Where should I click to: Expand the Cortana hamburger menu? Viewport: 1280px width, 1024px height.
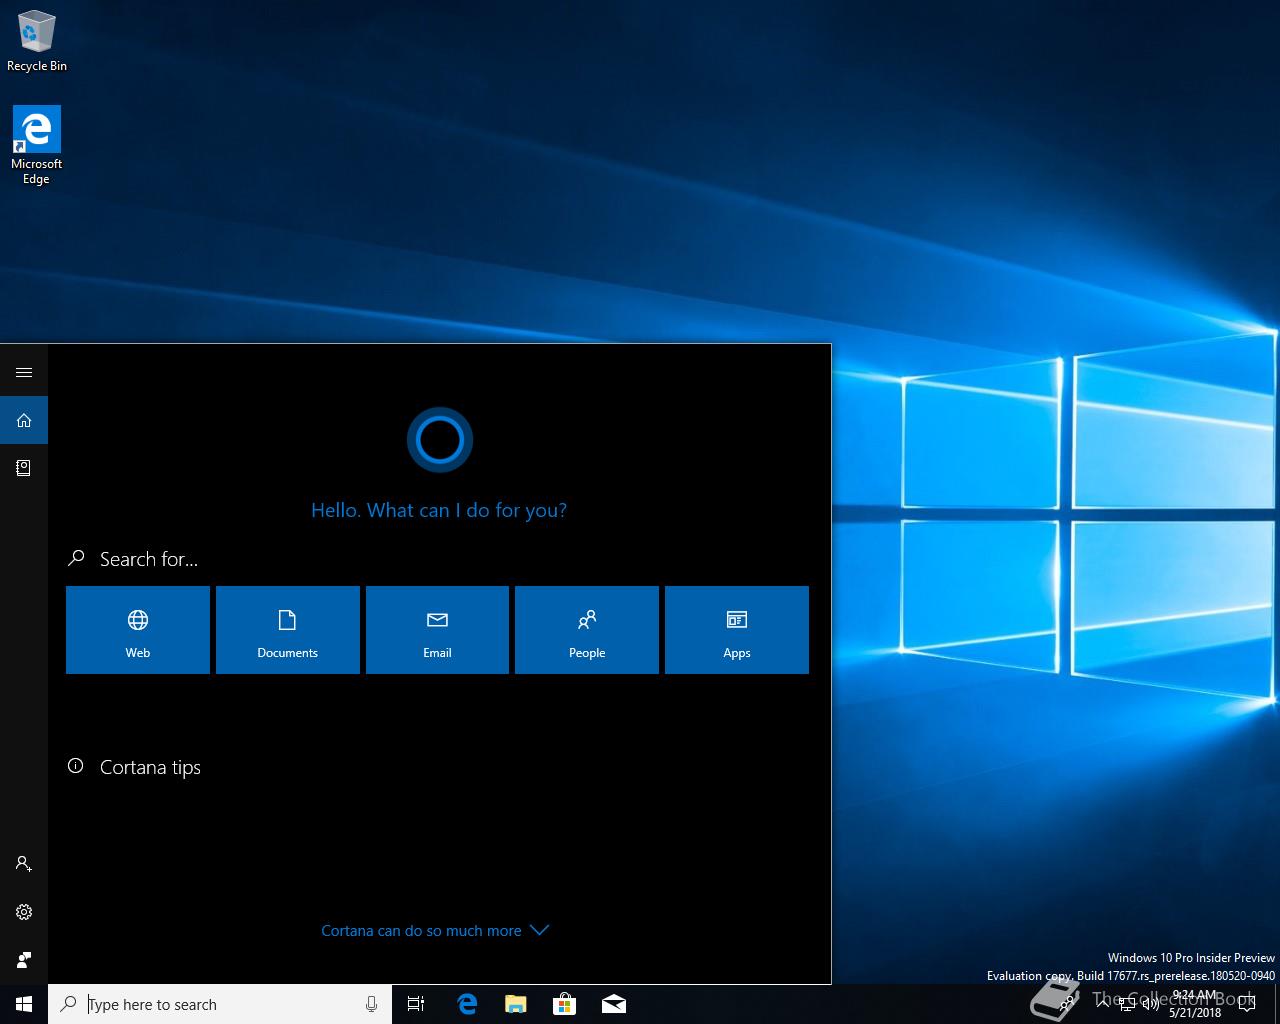(x=24, y=373)
